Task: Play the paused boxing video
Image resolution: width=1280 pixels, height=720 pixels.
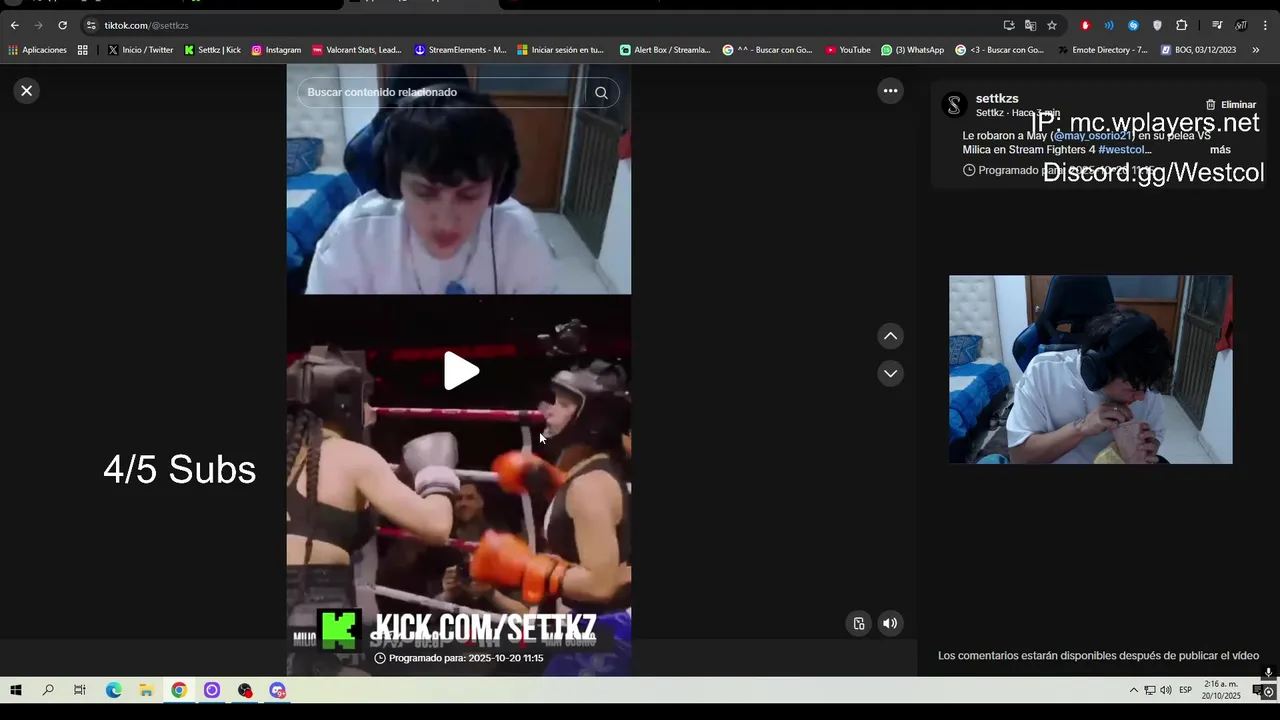Action: (x=461, y=371)
